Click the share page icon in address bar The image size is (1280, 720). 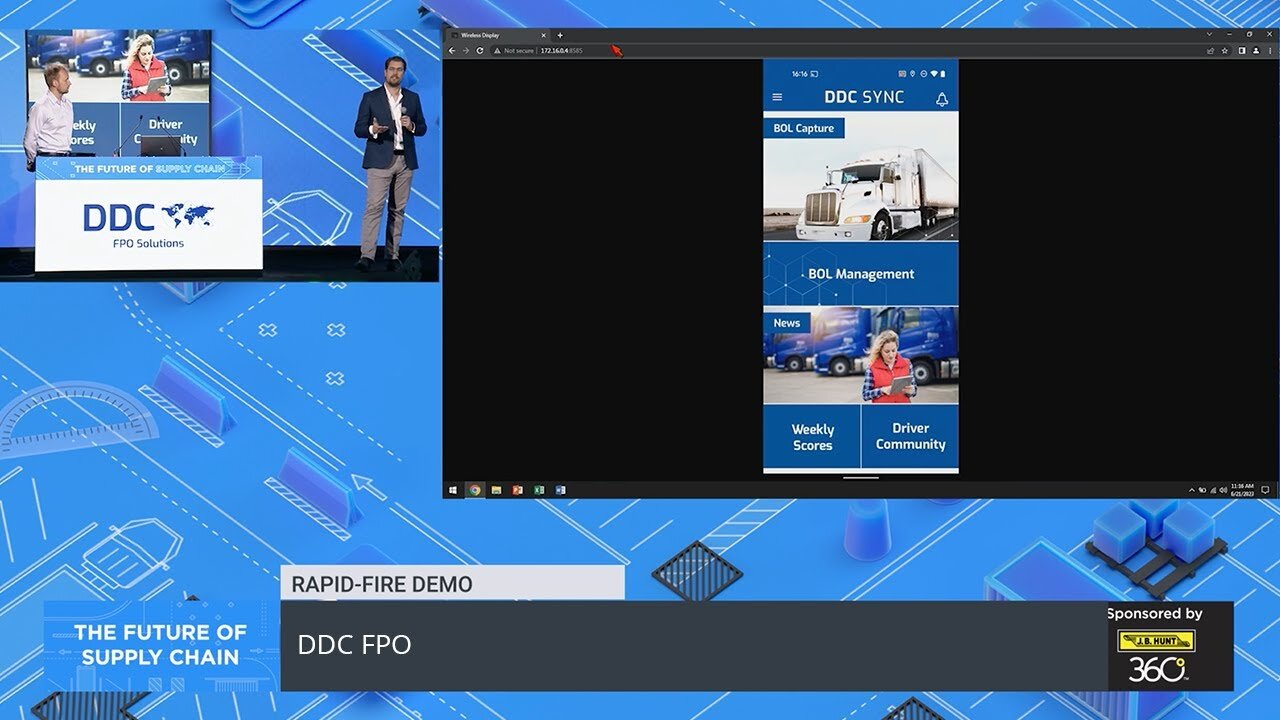point(1210,51)
